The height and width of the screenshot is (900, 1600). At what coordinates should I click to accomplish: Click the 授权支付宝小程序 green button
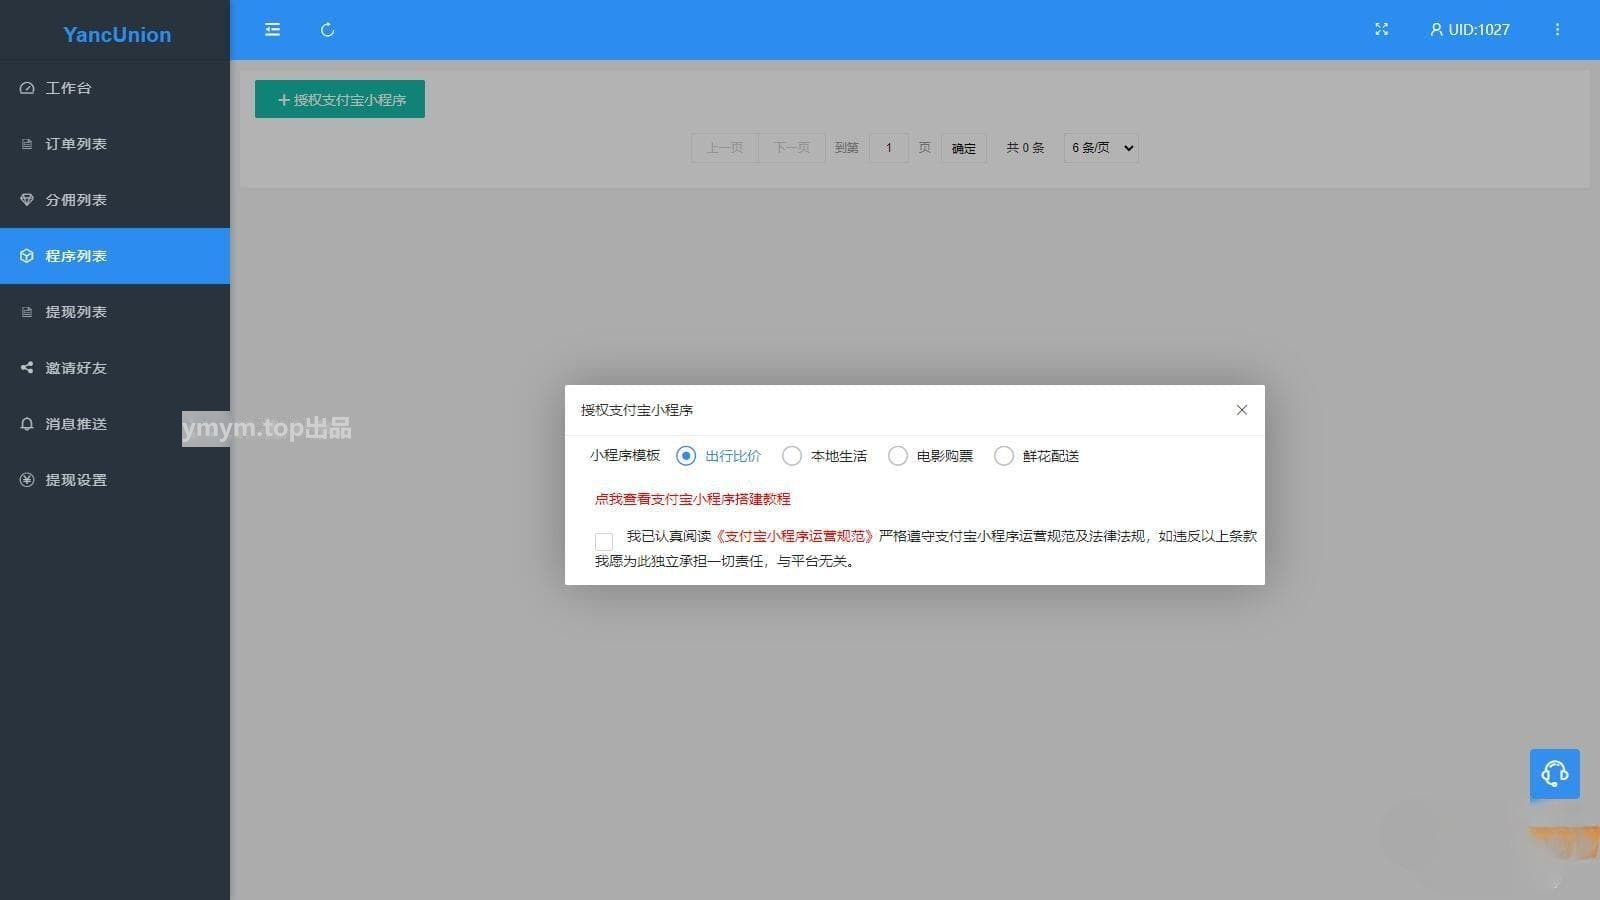(x=340, y=99)
